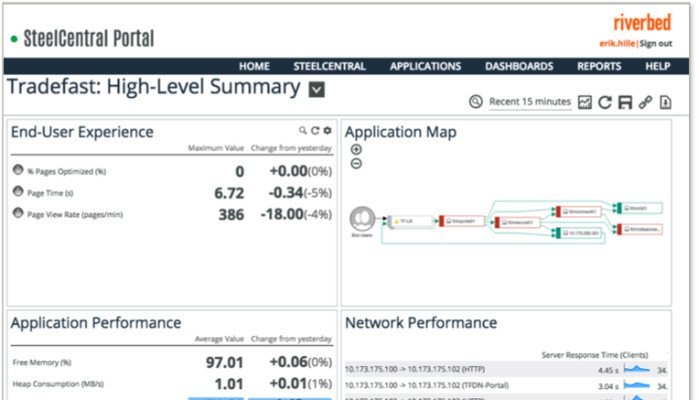This screenshot has width=698, height=400.
Task: Open the End-User Experience panel gear settings
Action: pyautogui.click(x=328, y=130)
